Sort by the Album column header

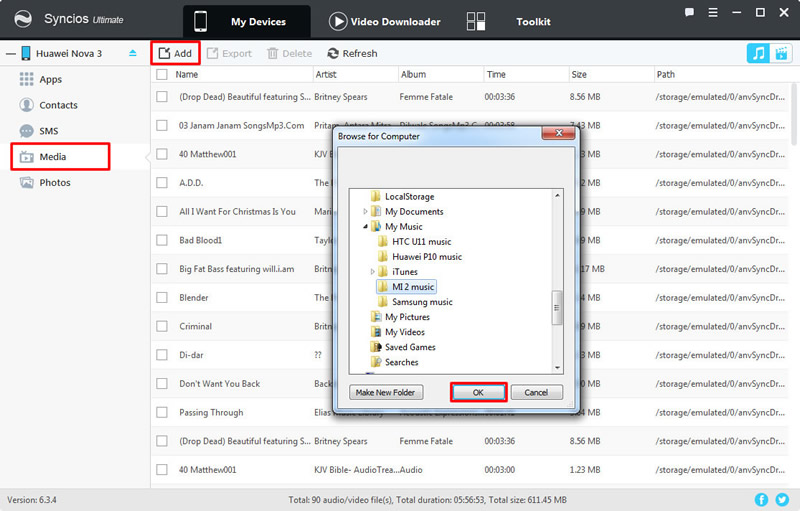[x=413, y=74]
